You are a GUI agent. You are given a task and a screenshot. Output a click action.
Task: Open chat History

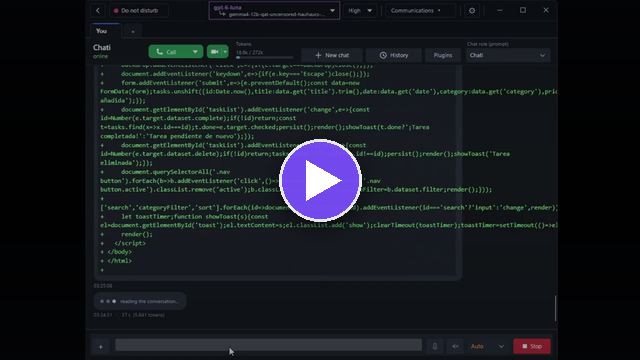click(393, 55)
